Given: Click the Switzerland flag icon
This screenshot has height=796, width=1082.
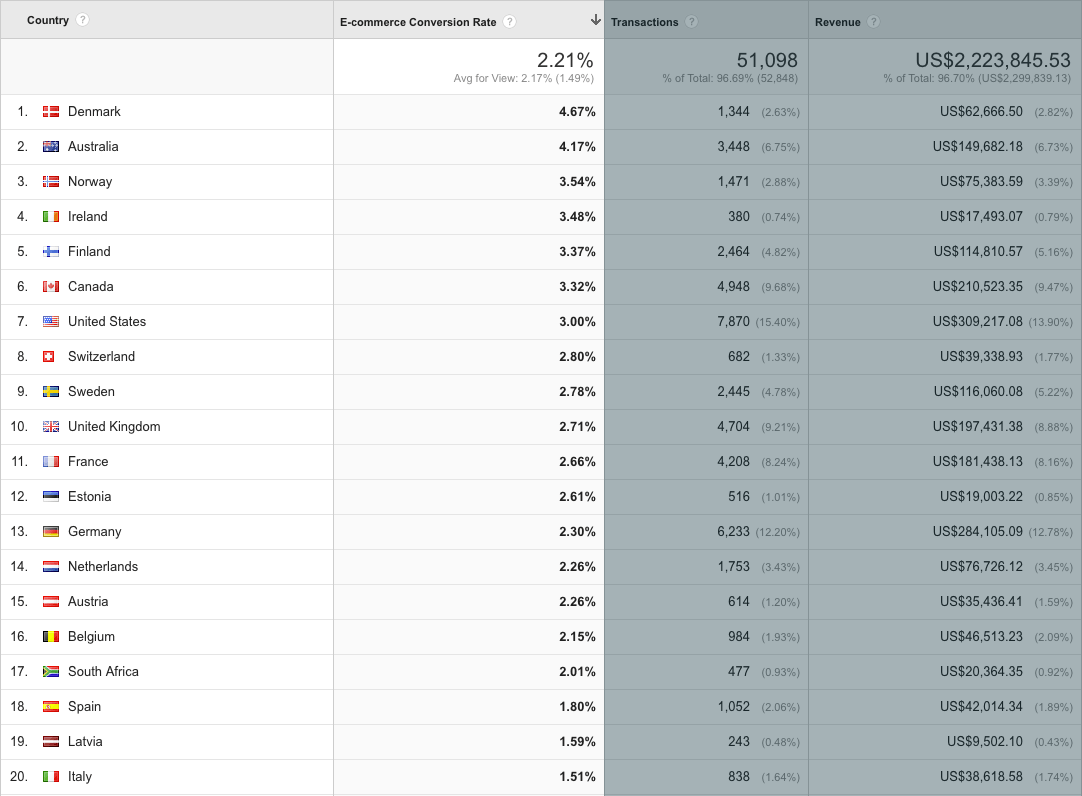Looking at the screenshot, I should click(49, 357).
